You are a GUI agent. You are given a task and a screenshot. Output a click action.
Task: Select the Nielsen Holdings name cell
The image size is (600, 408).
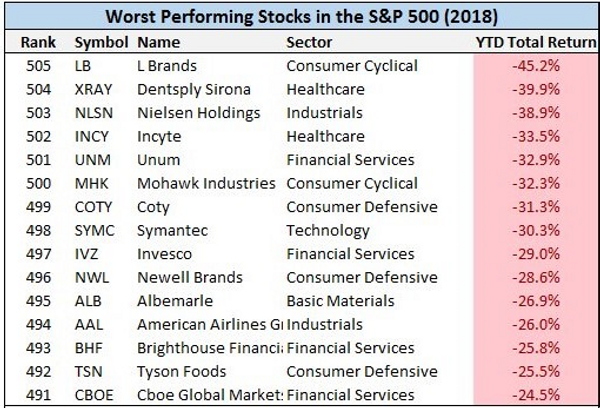tap(191, 113)
